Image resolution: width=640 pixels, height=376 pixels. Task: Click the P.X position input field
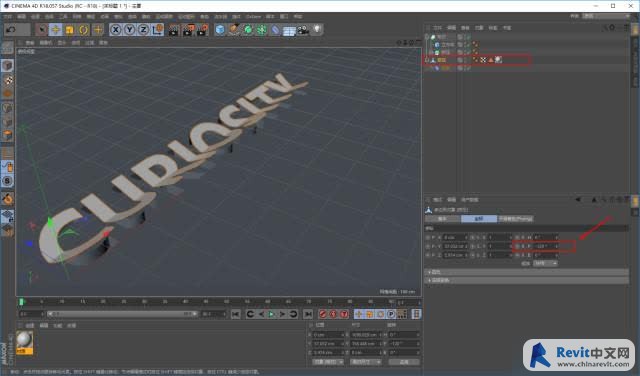pyautogui.click(x=456, y=237)
